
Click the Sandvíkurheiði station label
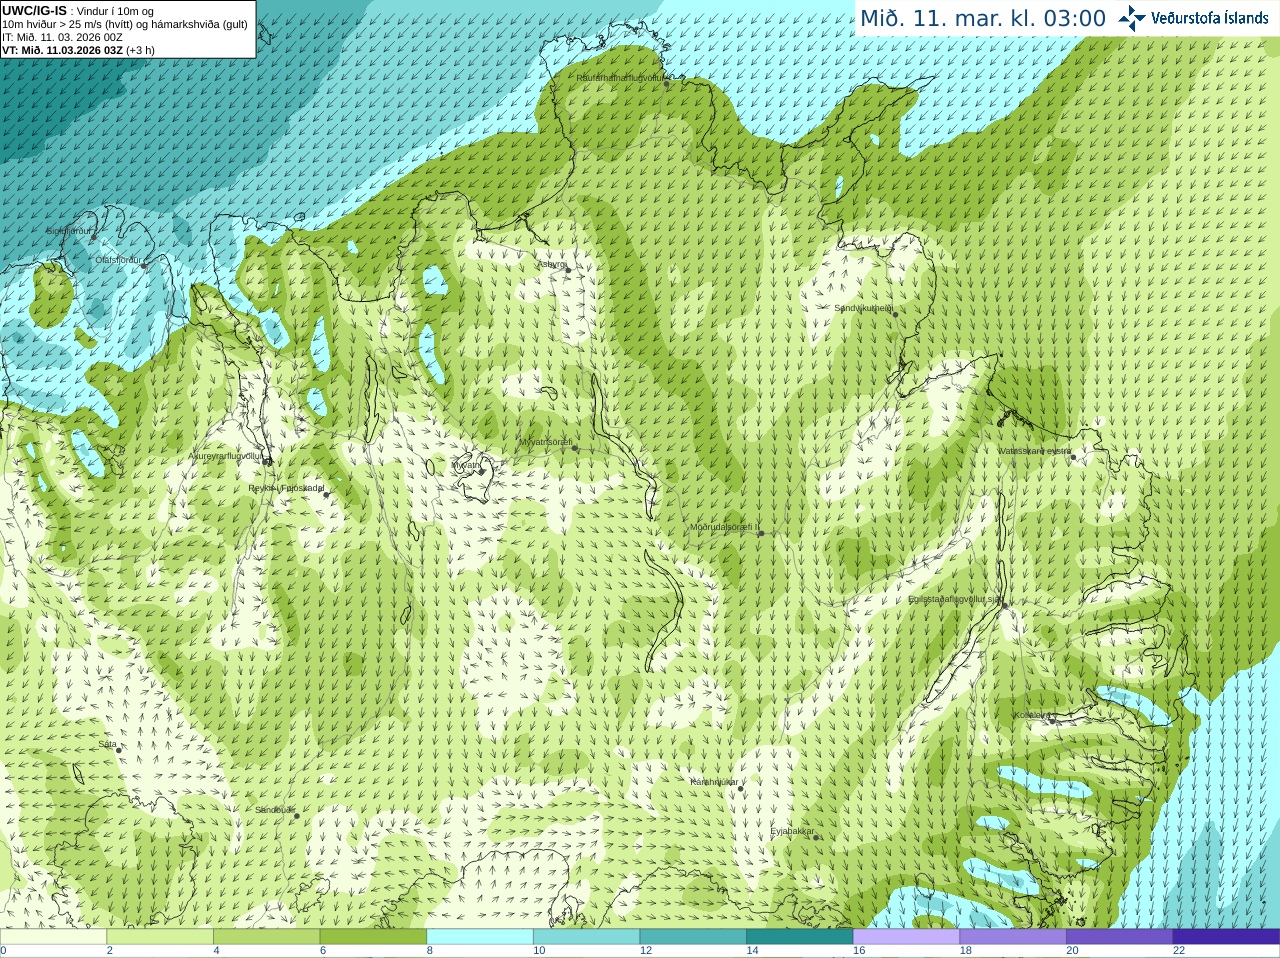(x=863, y=308)
